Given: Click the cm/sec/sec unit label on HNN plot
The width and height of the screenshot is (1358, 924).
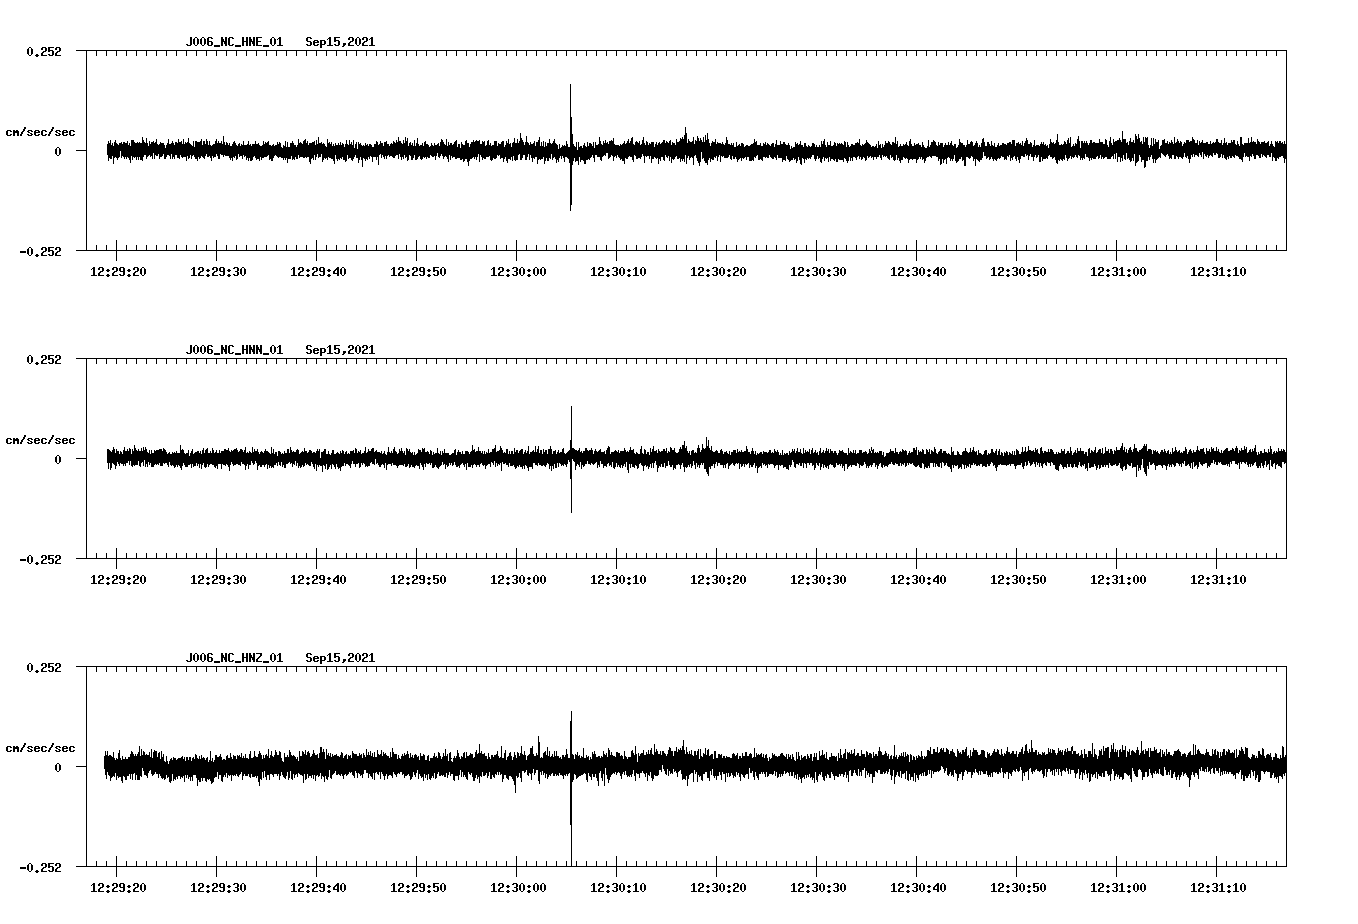Looking at the screenshot, I should 40,440.
